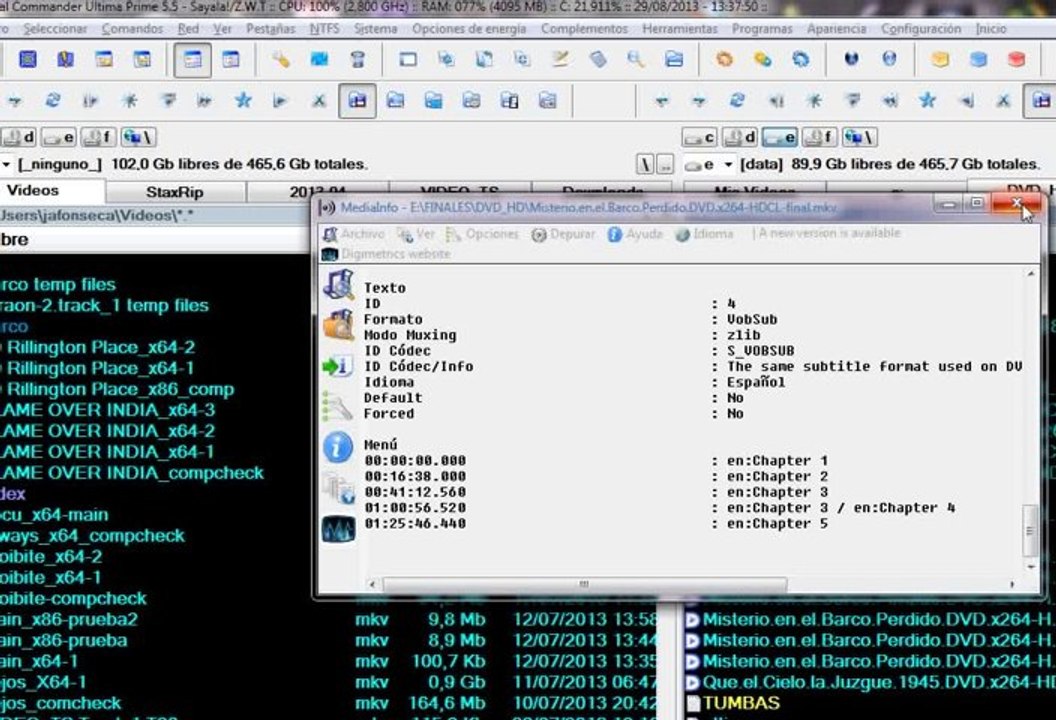Click the MediaInfo horizontal scrollbar thumb
This screenshot has height=720, width=1056.
tap(584, 584)
